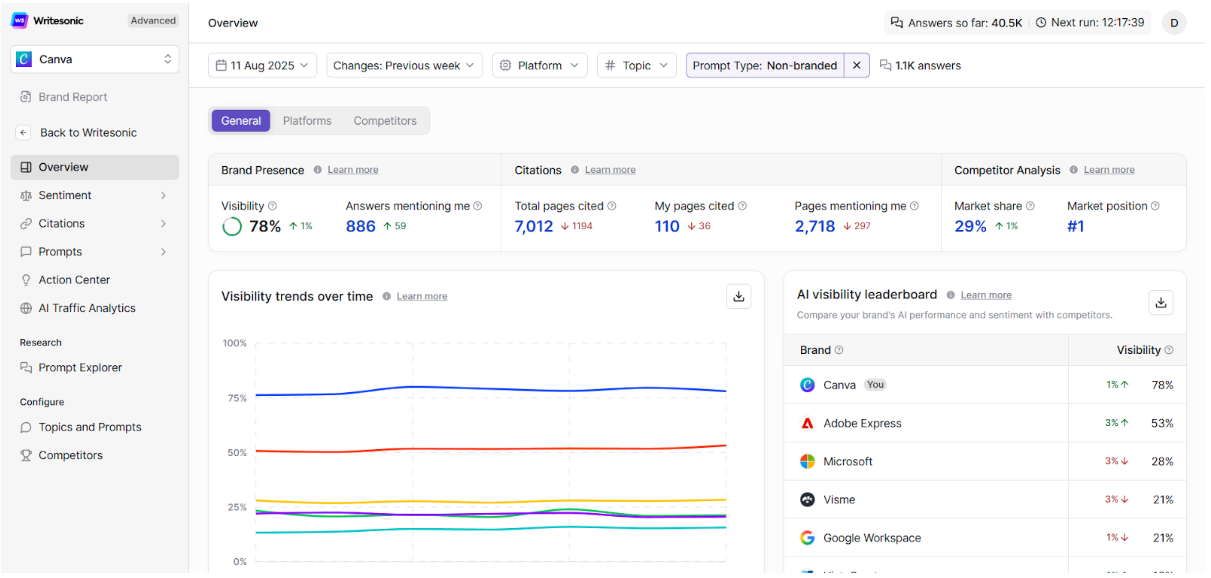1211x578 pixels.
Task: Expand the Sentiment chevron
Action: pyautogui.click(x=163, y=196)
